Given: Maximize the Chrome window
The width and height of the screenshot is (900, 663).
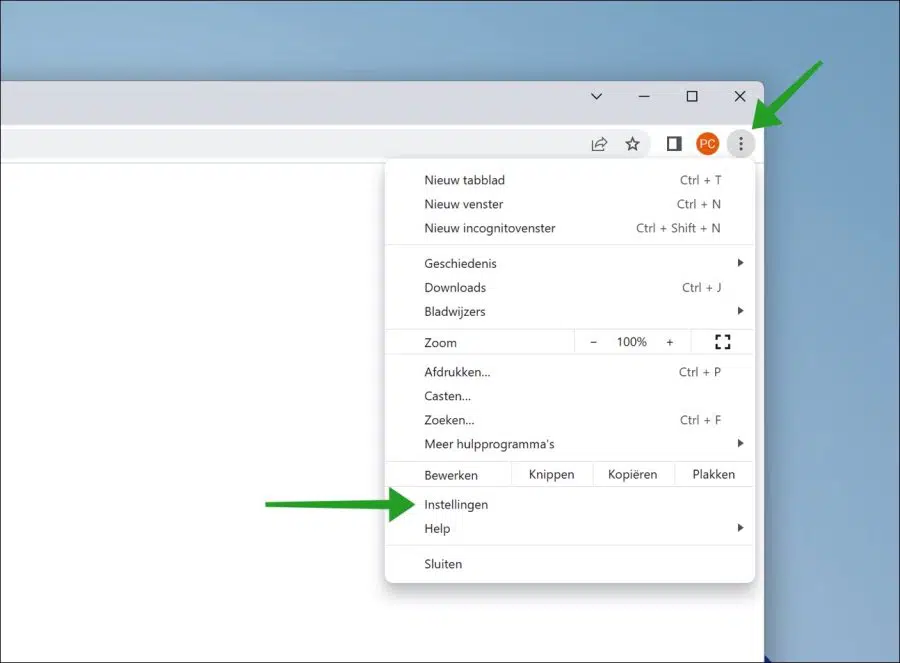Looking at the screenshot, I should pos(692,96).
